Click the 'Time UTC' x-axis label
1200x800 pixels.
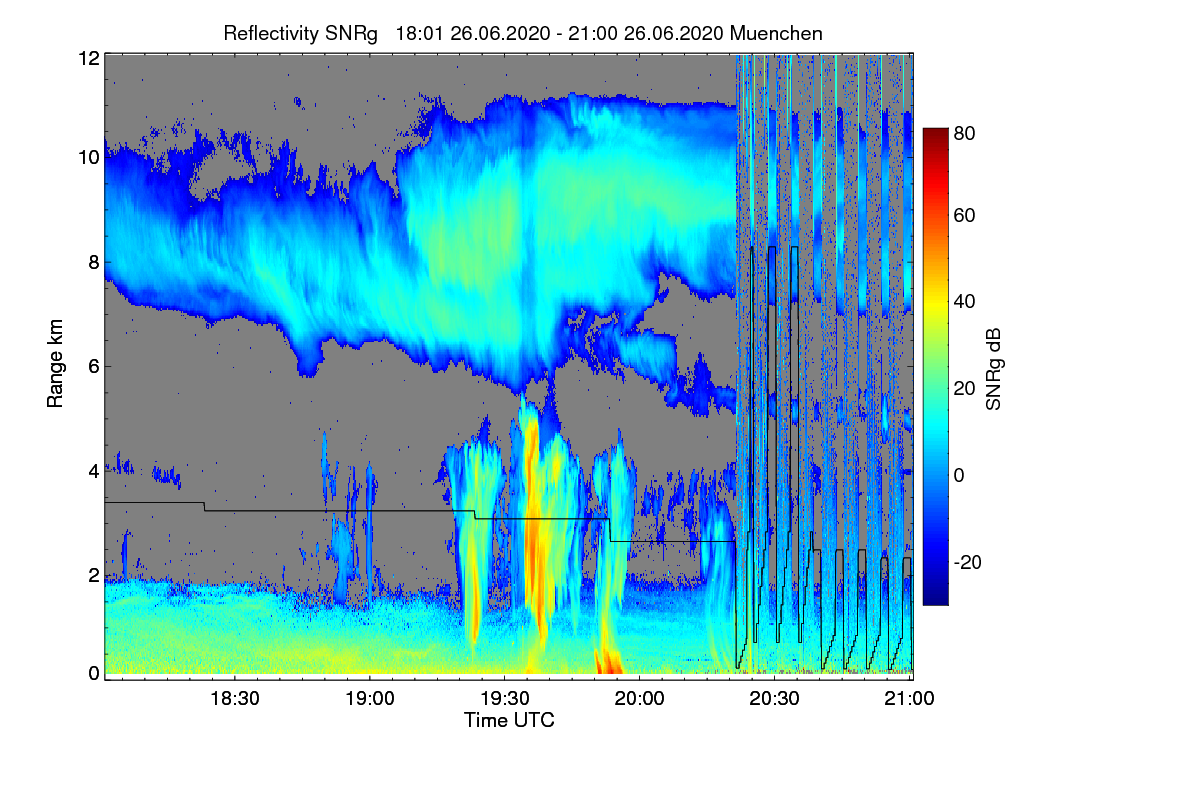(509, 720)
